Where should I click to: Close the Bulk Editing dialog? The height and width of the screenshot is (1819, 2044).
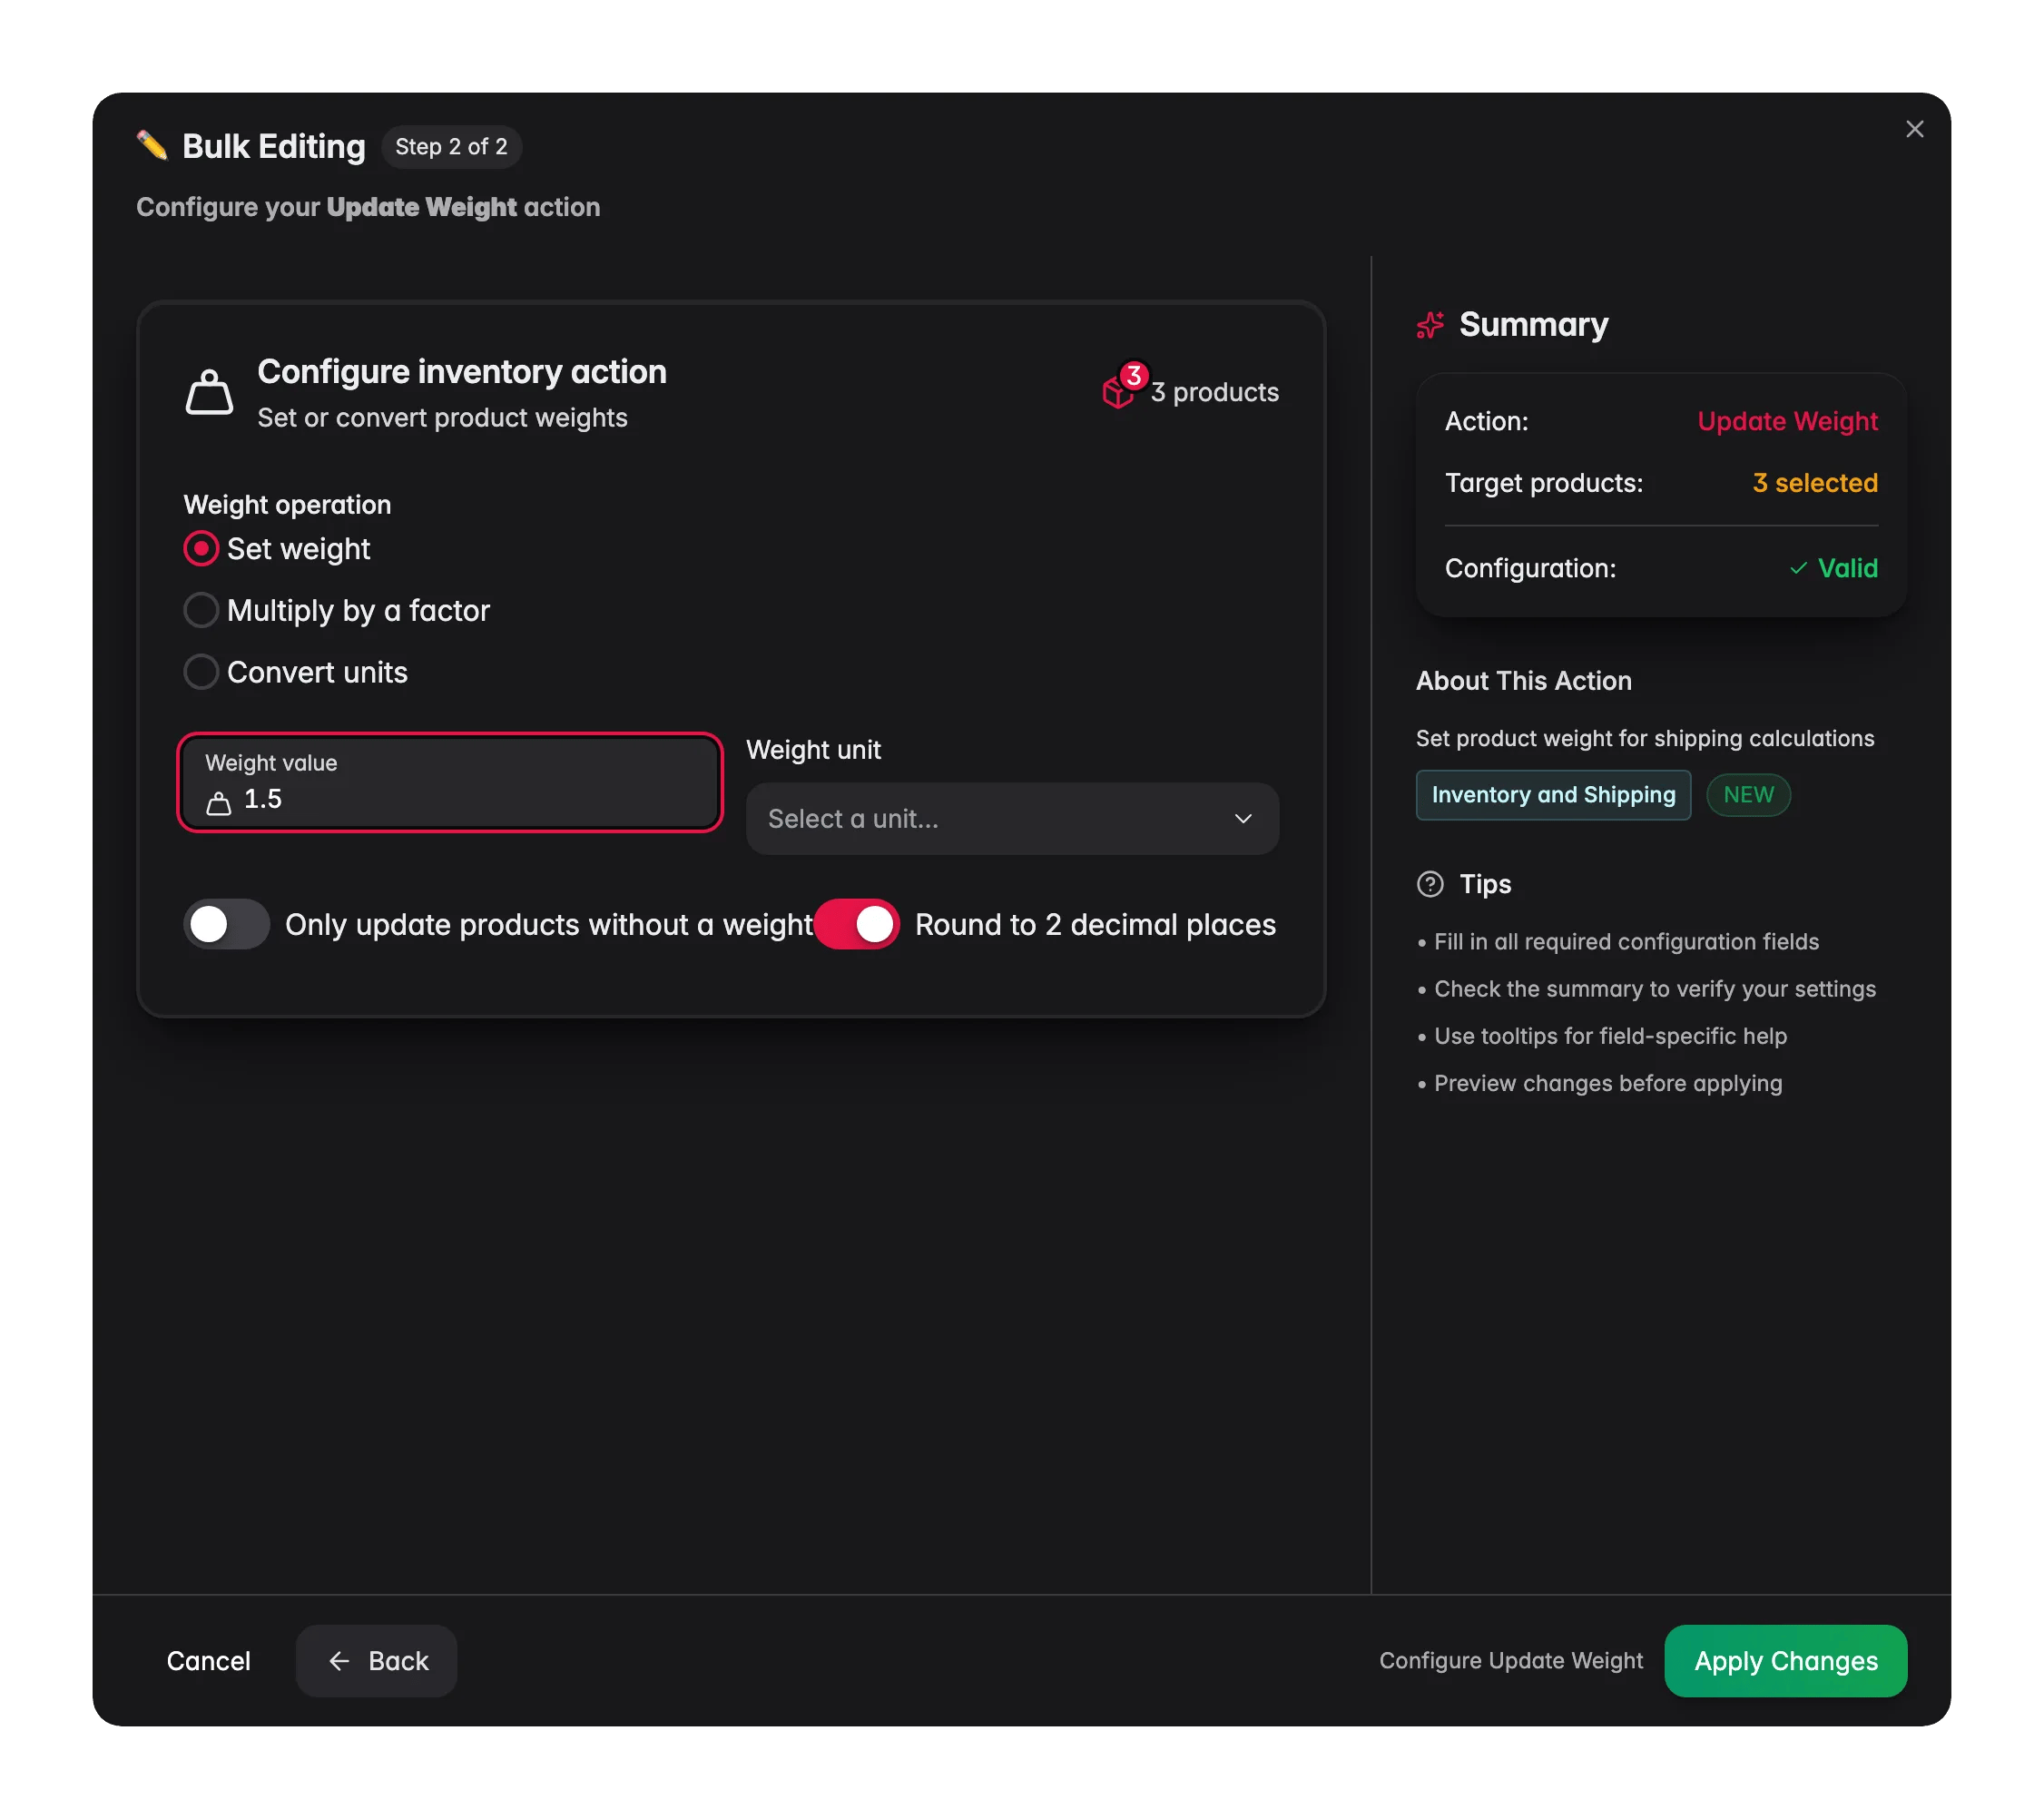coord(1914,129)
